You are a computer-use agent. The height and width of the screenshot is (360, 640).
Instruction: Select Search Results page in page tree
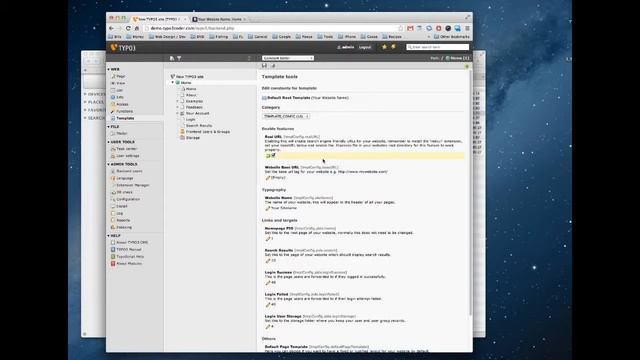point(199,126)
